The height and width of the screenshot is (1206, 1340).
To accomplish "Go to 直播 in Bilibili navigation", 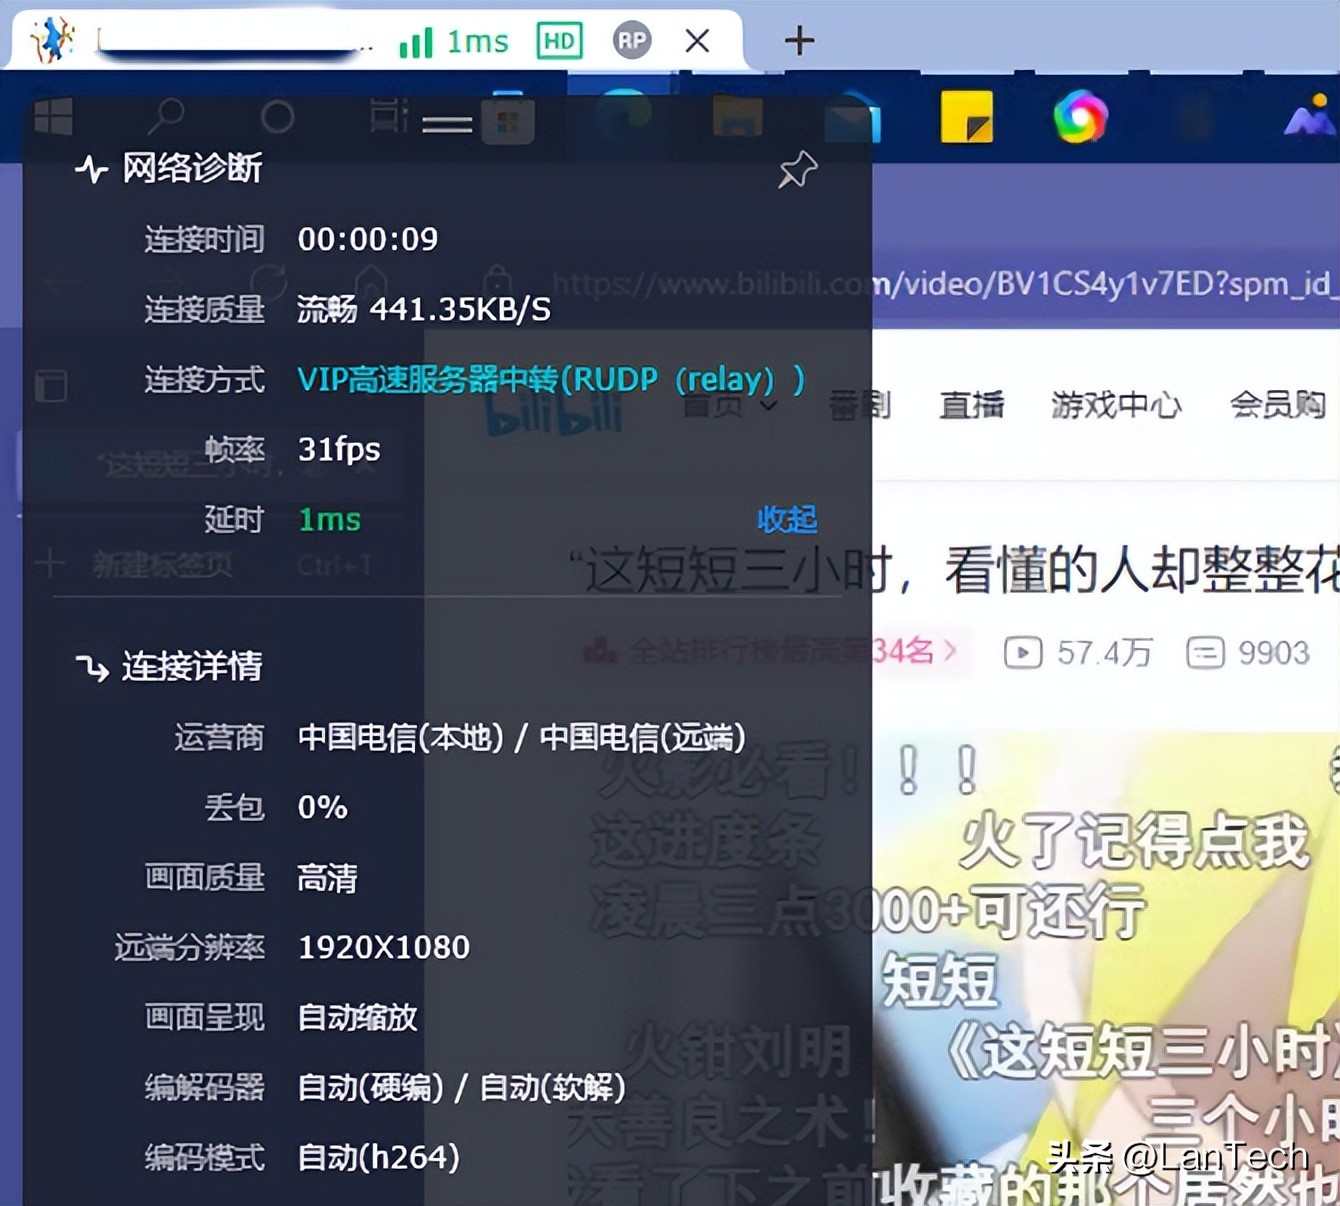I will (971, 405).
